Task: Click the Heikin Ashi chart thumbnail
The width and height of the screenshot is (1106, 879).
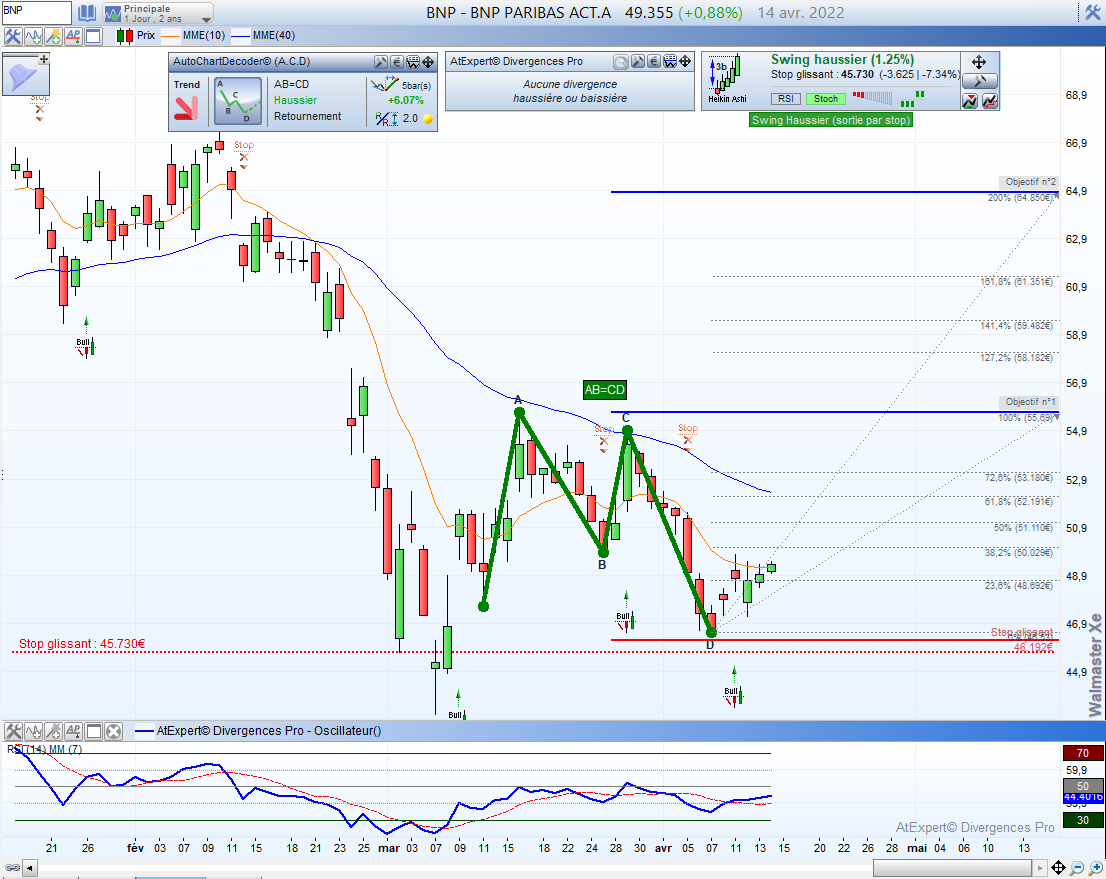Action: pyautogui.click(x=726, y=79)
